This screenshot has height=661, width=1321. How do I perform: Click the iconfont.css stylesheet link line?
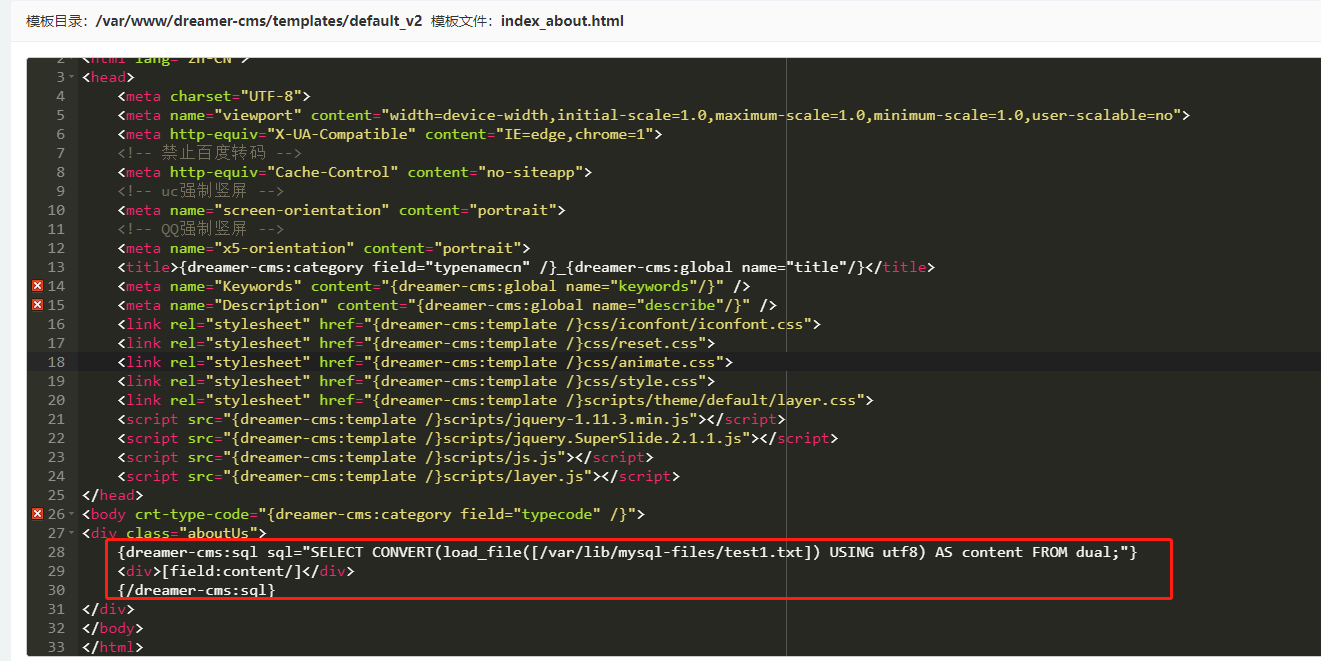click(468, 324)
